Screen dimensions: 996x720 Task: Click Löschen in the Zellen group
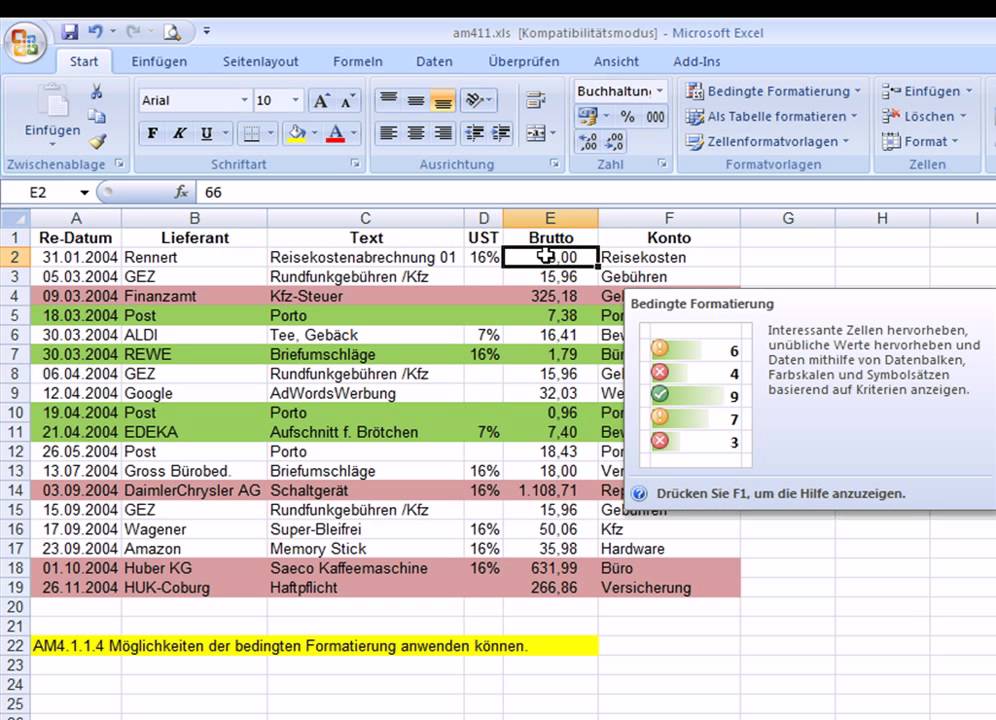pyautogui.click(x=924, y=117)
